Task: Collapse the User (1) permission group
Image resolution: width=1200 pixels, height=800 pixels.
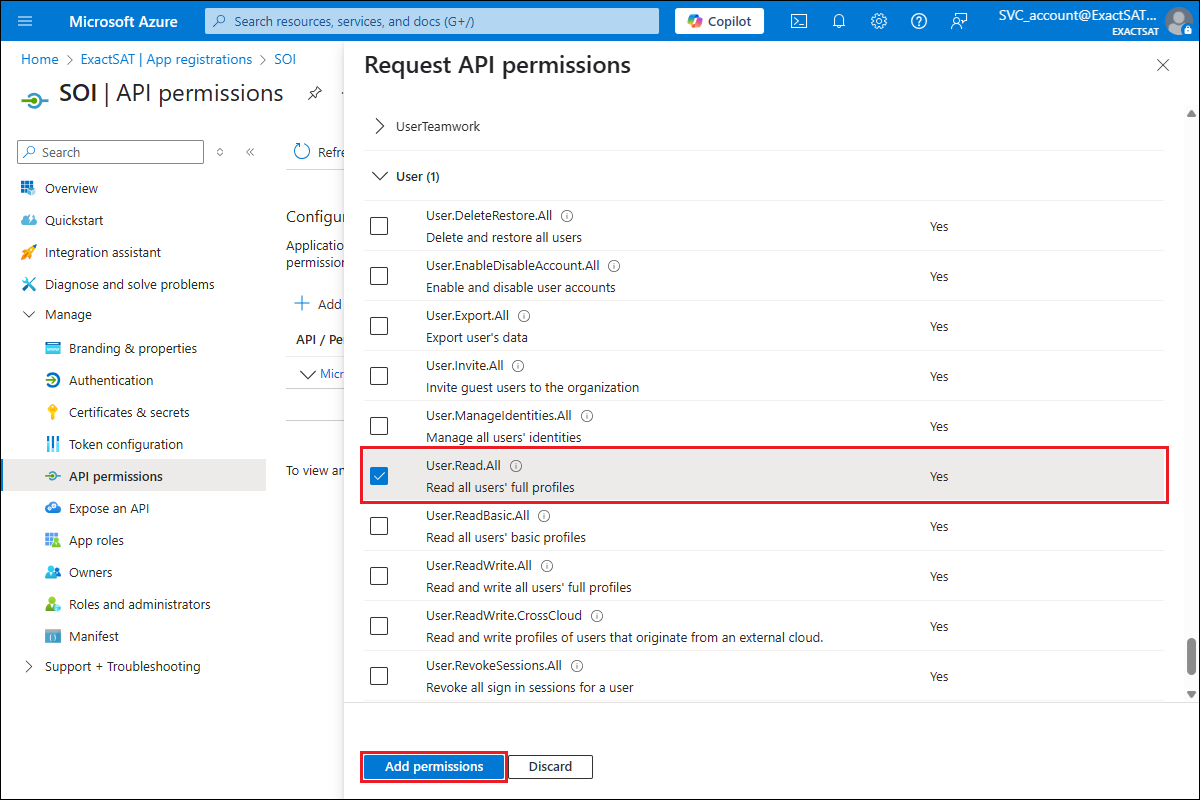Action: (380, 176)
